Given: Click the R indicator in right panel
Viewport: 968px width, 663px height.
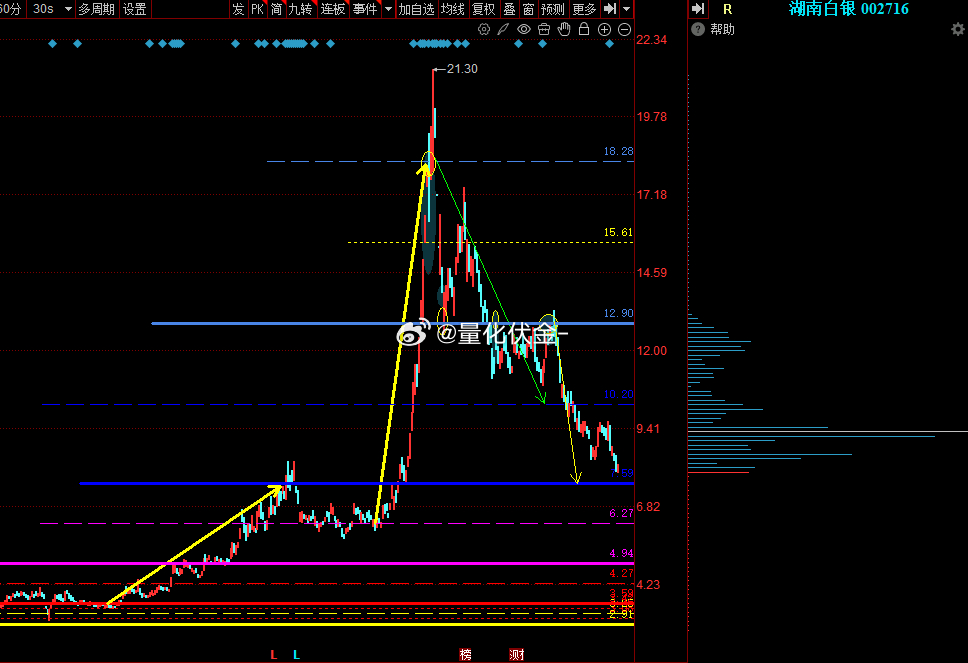Looking at the screenshot, I should click(x=727, y=9).
